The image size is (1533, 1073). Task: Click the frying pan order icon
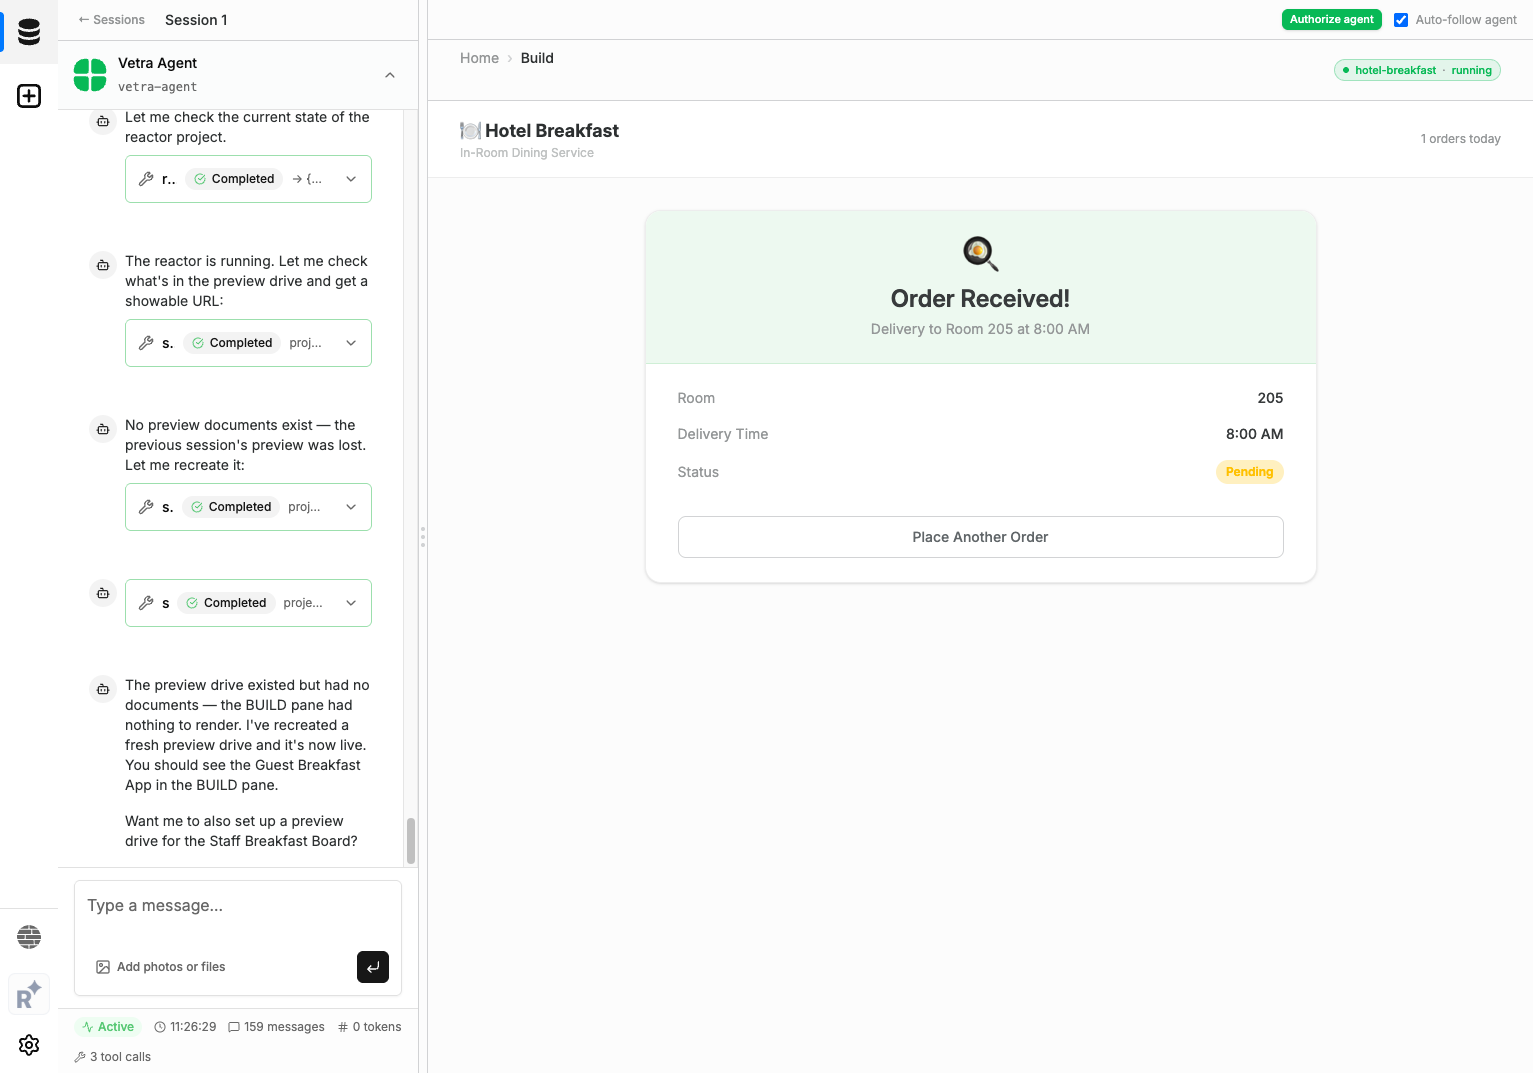point(981,253)
